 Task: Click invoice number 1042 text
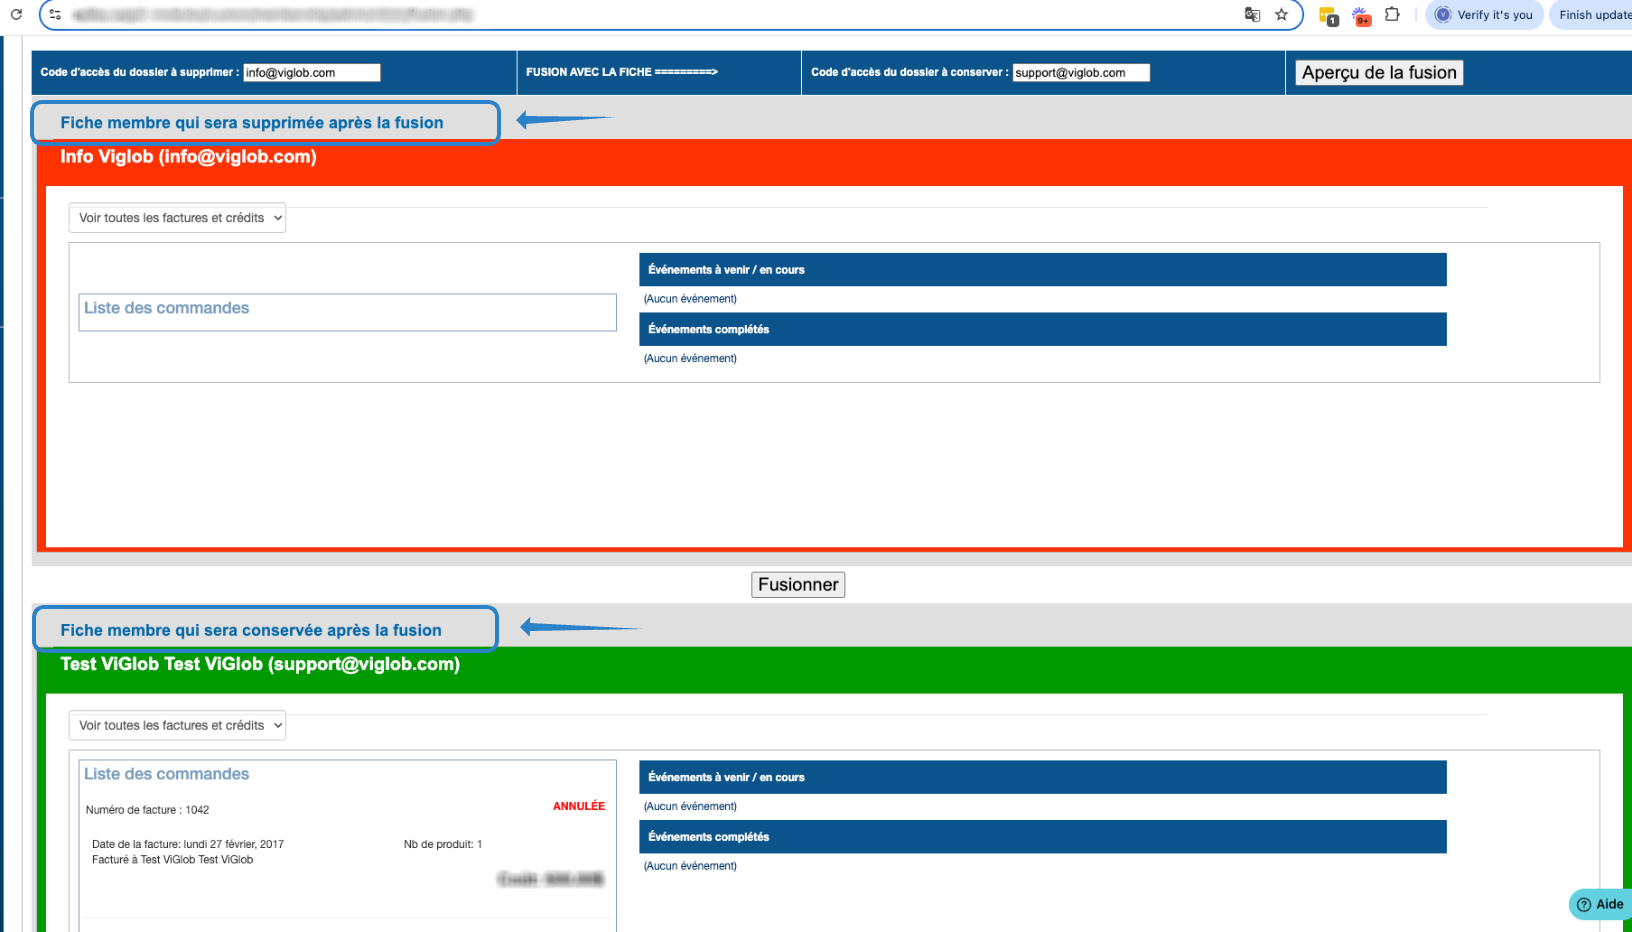point(147,810)
